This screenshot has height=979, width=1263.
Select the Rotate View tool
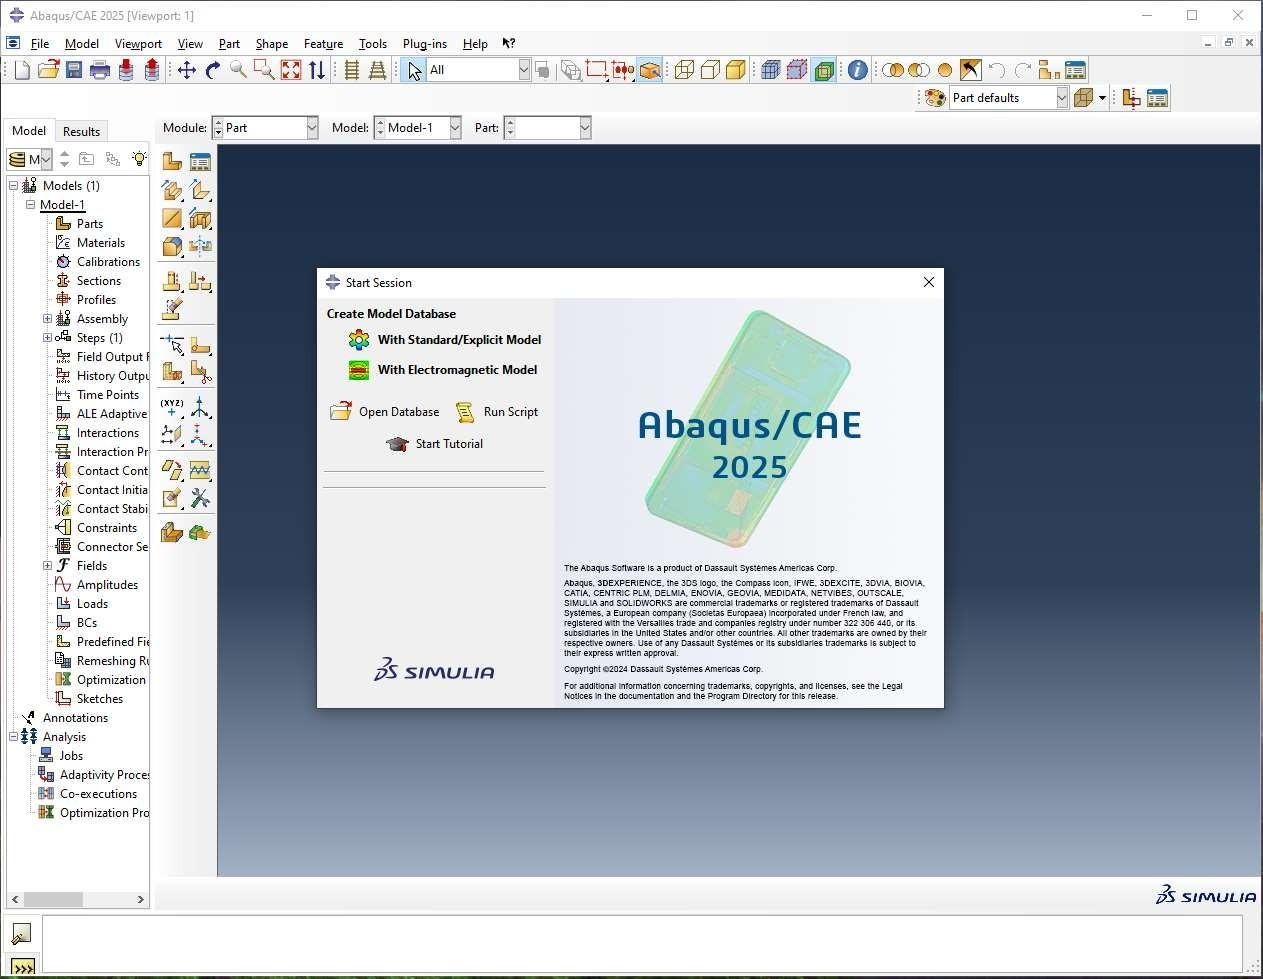point(212,70)
